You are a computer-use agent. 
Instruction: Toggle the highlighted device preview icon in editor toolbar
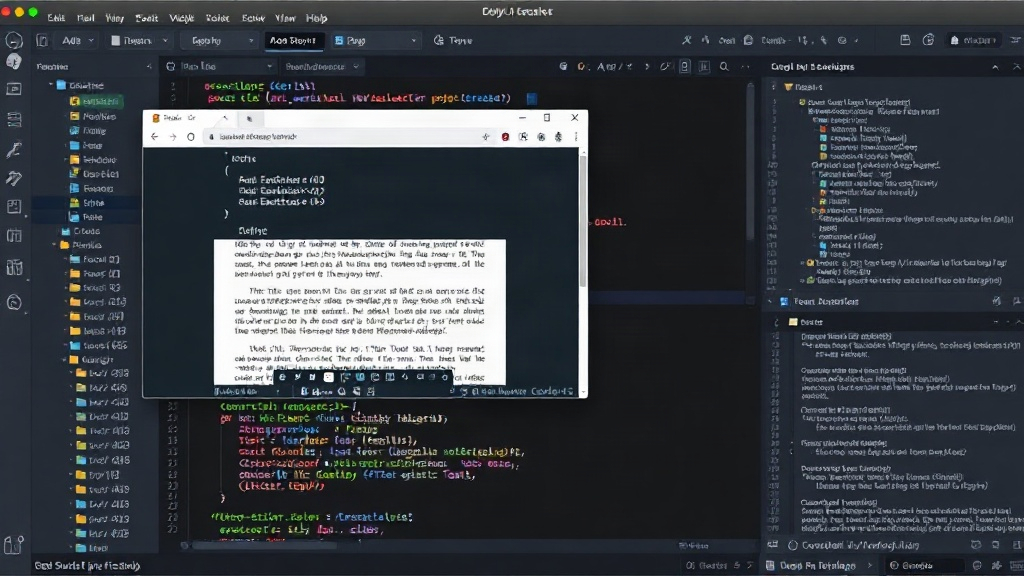(684, 67)
